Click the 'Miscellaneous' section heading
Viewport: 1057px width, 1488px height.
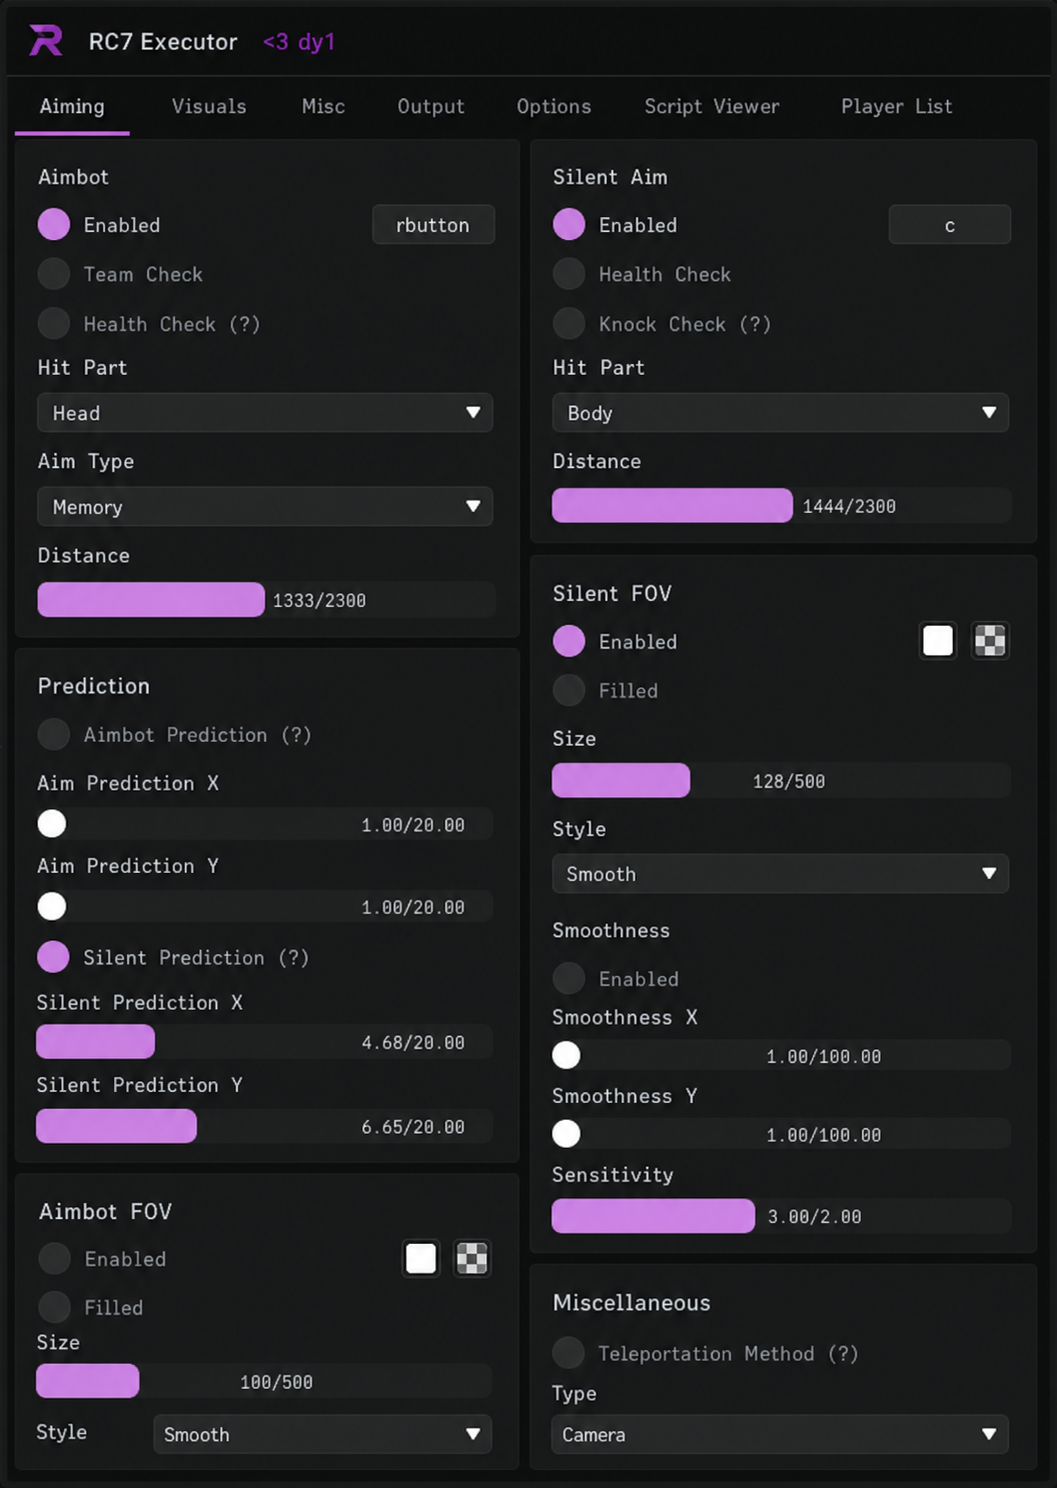632,1303
